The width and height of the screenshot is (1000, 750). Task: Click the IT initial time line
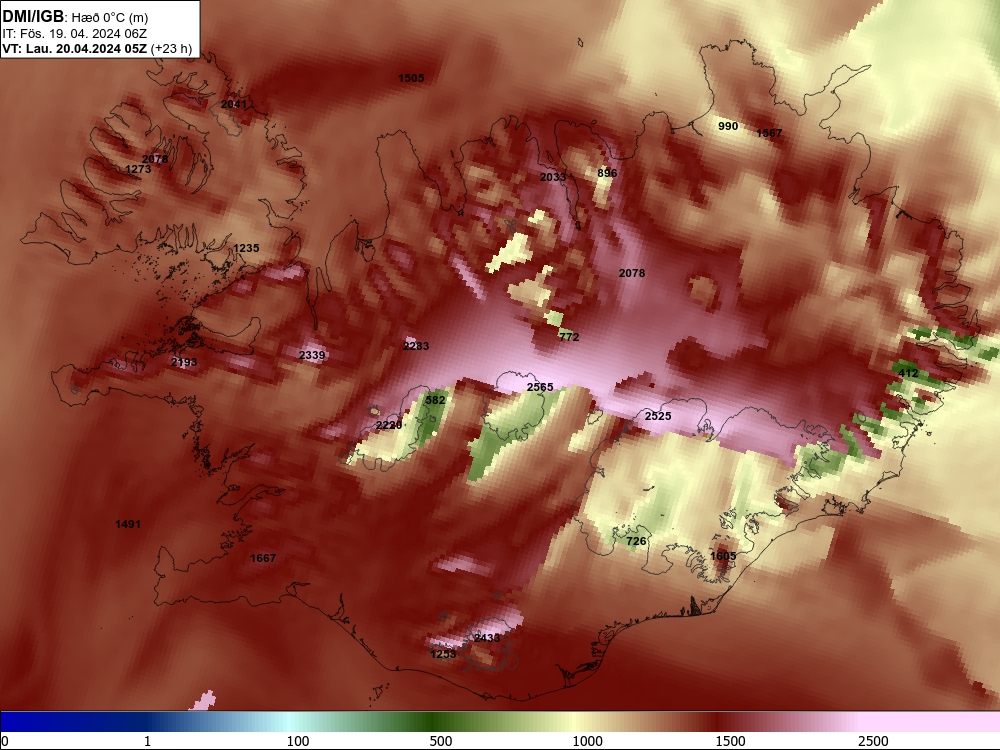(x=75, y=34)
